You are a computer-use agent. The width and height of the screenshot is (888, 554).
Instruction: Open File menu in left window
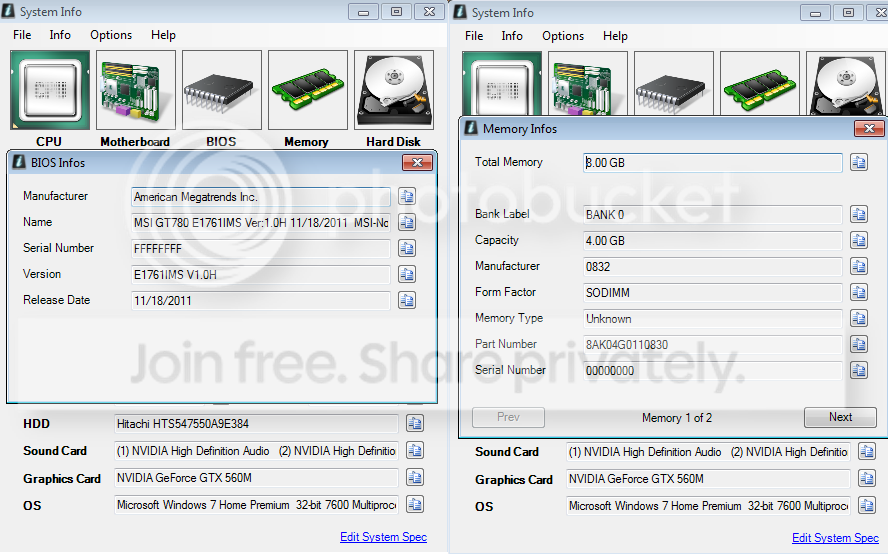(x=22, y=35)
